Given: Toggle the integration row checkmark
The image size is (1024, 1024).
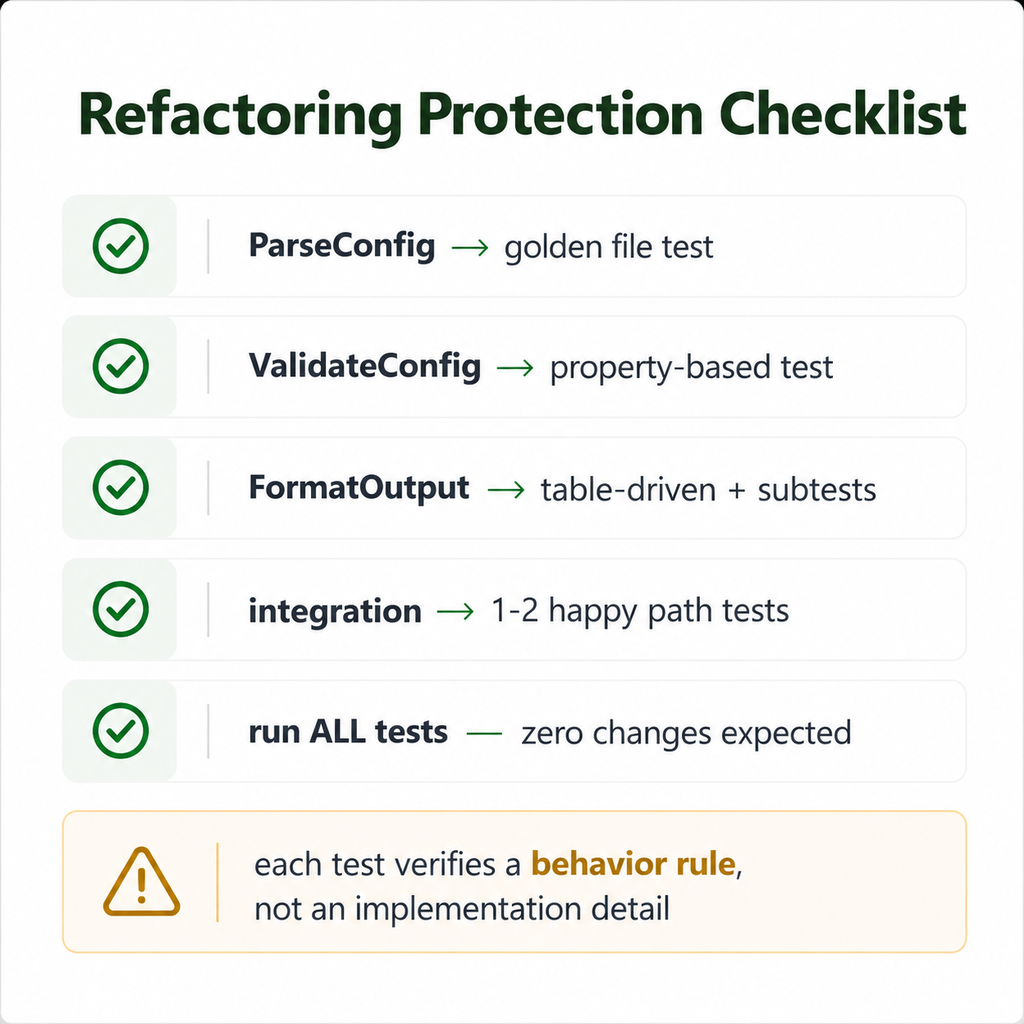Looking at the screenshot, I should (x=121, y=609).
